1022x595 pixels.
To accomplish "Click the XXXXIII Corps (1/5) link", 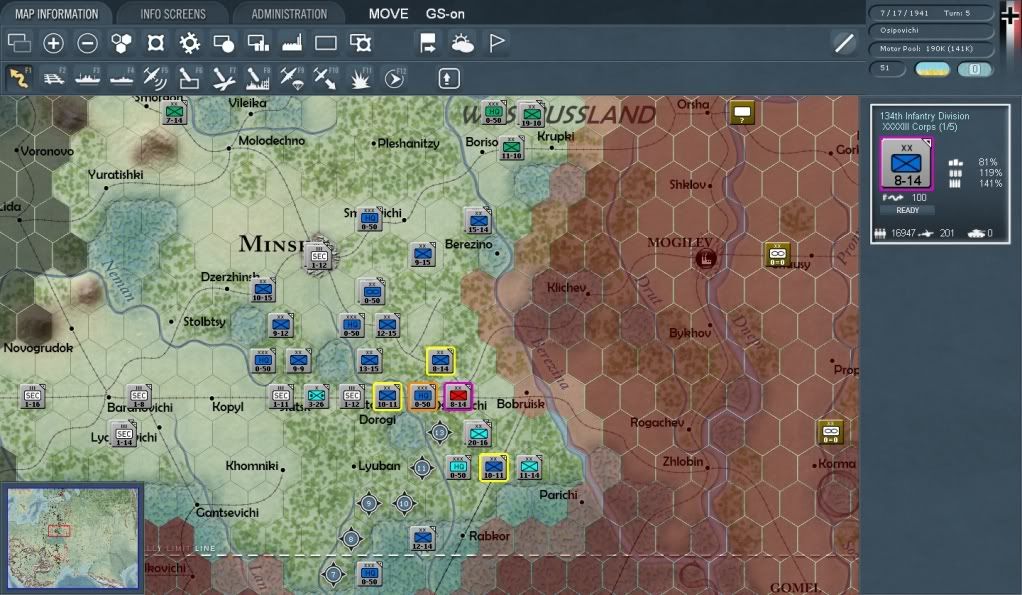I will 919,127.
